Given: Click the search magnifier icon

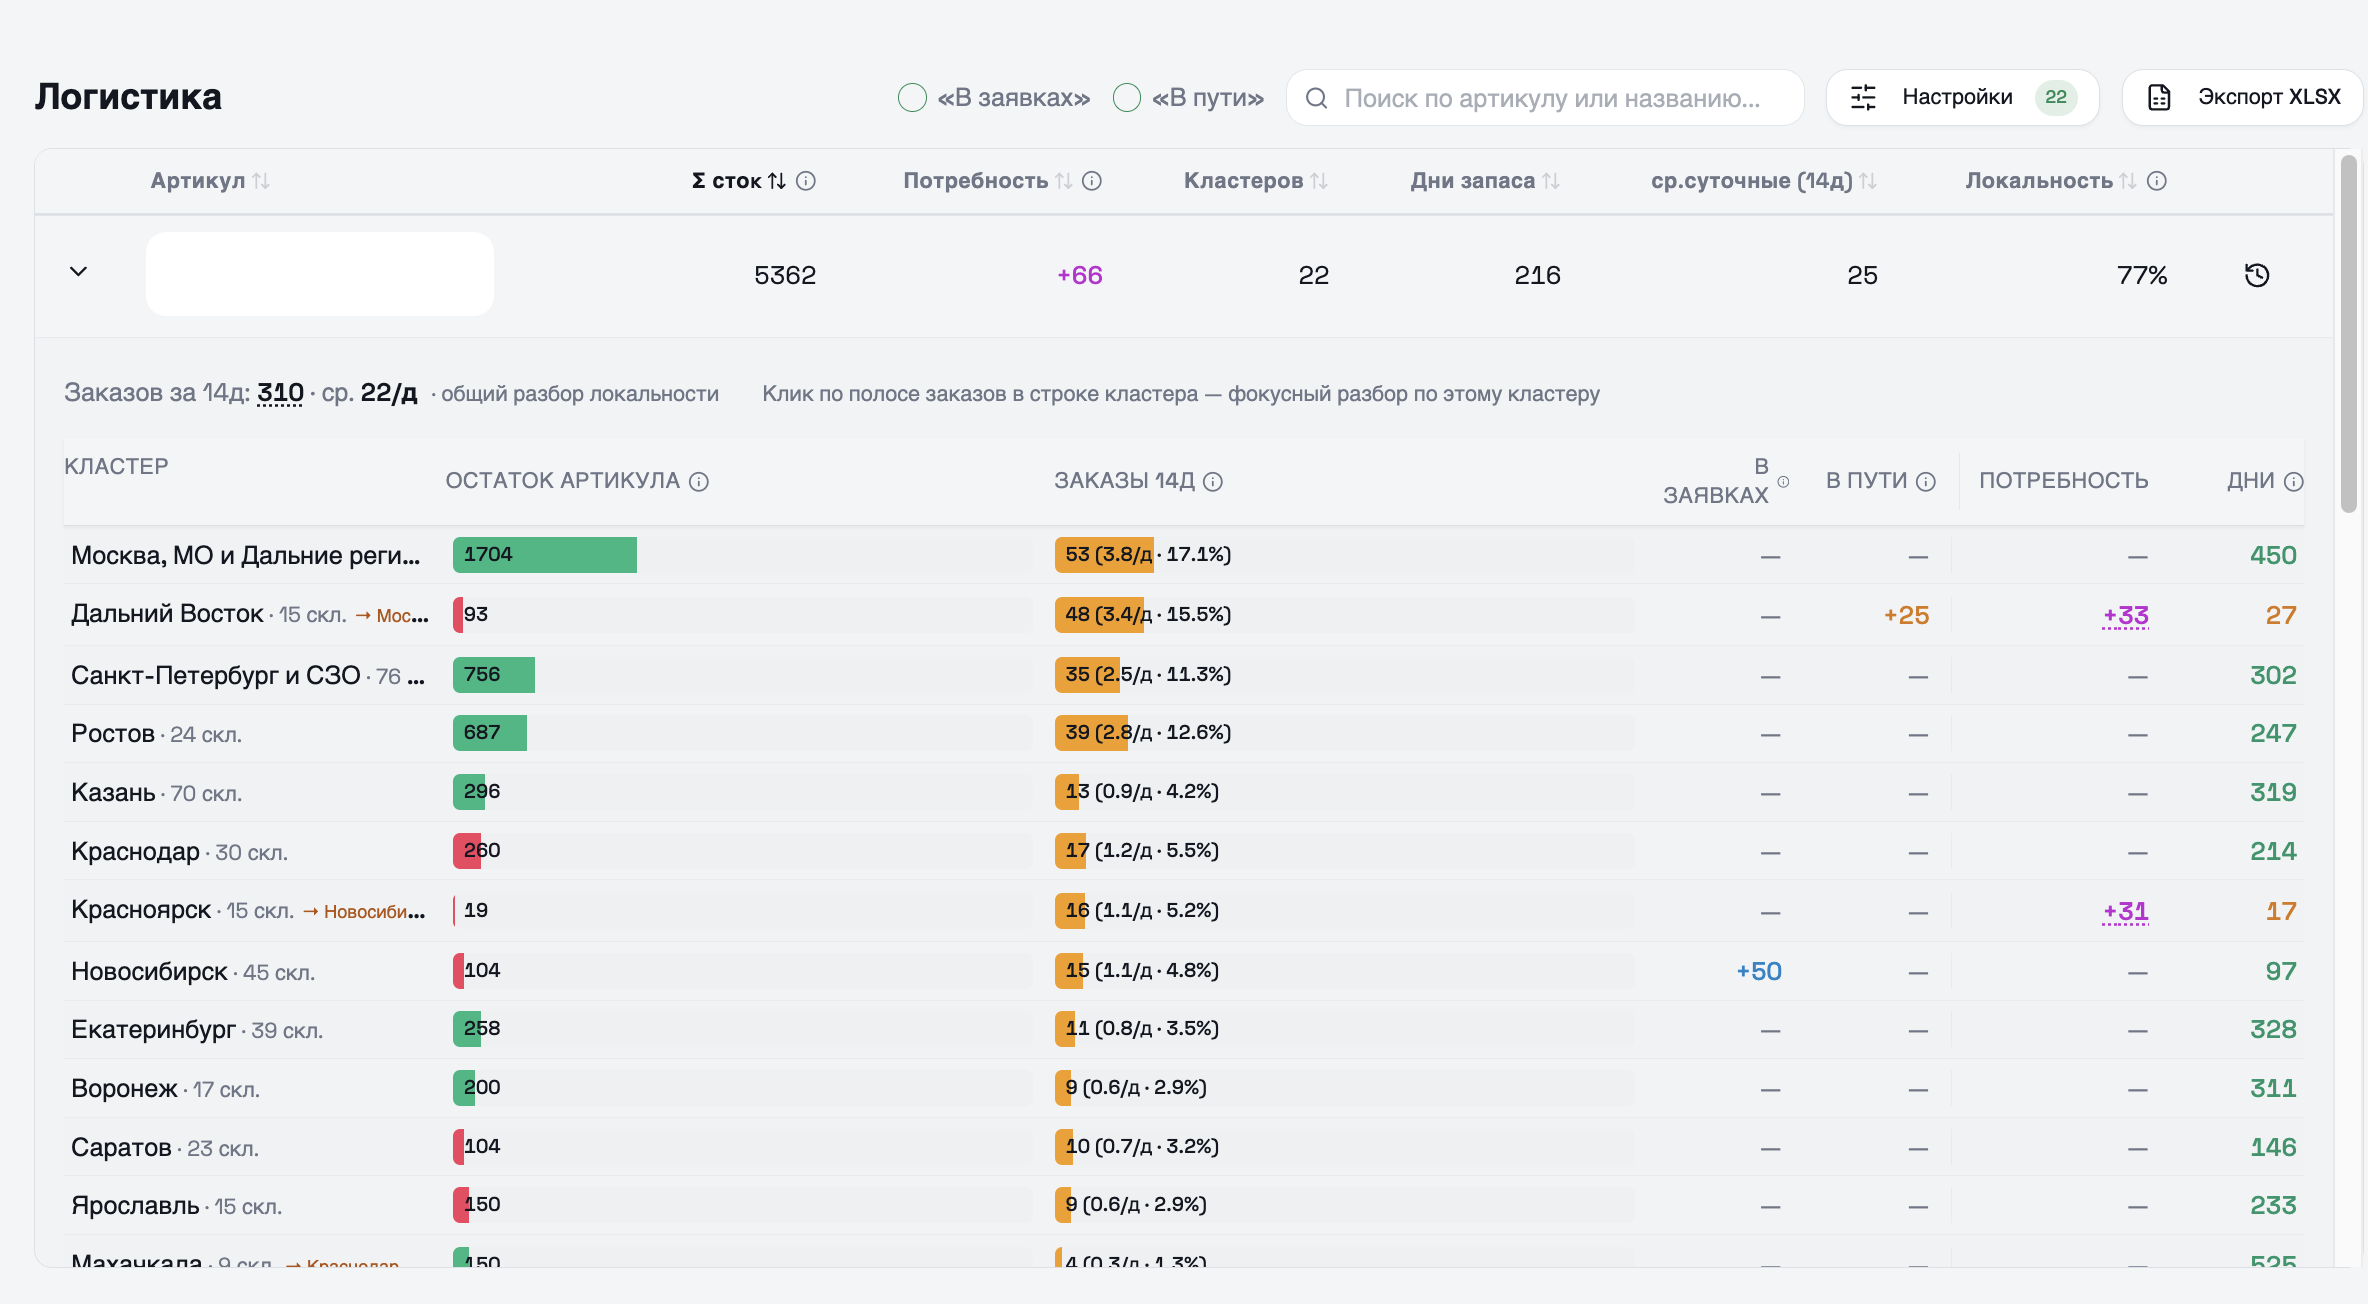Looking at the screenshot, I should (x=1316, y=98).
